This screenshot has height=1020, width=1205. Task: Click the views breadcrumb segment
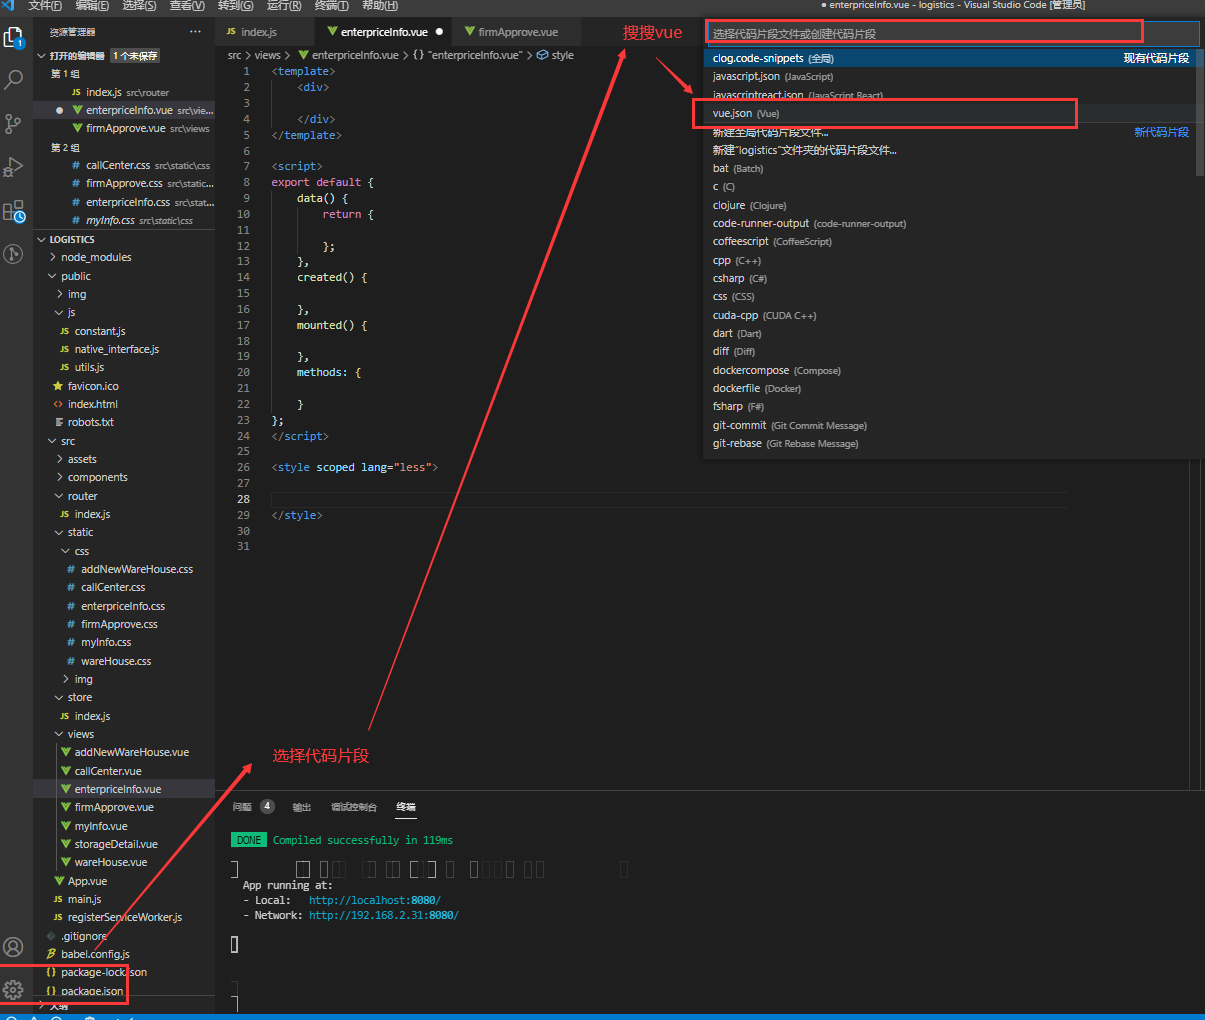tap(267, 55)
